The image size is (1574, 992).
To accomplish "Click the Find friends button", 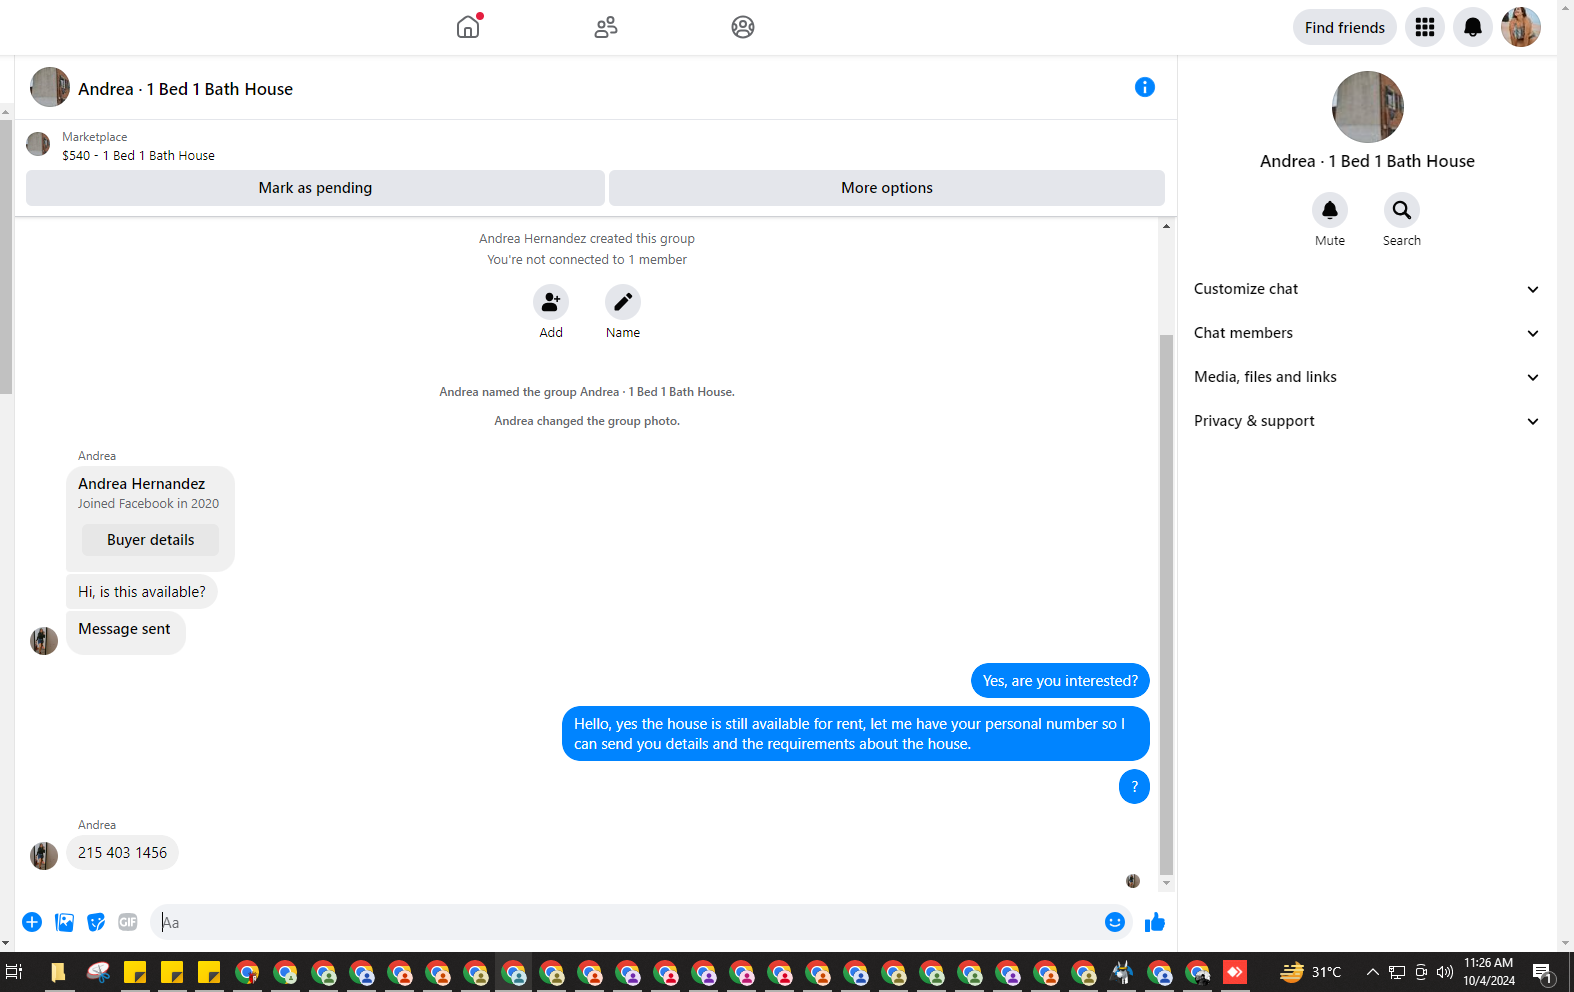I will pos(1344,27).
